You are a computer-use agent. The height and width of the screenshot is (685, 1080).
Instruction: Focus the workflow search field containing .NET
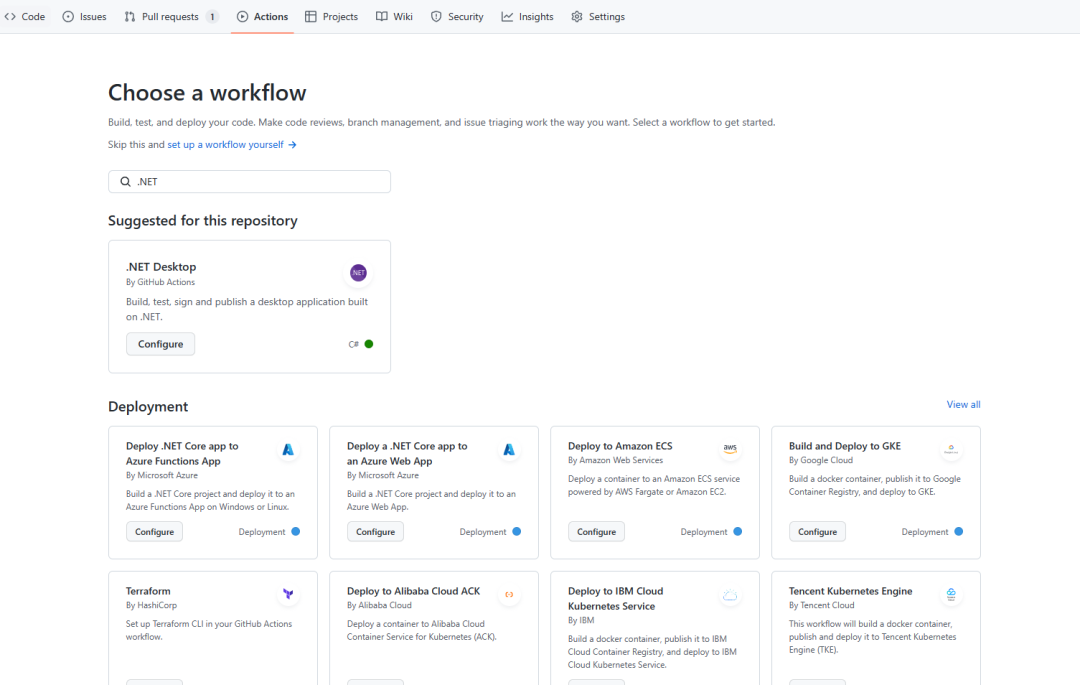point(249,182)
